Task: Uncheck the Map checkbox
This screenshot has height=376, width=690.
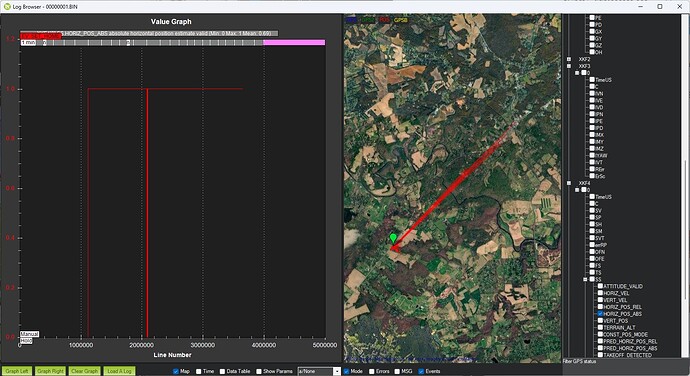Action: (176, 371)
